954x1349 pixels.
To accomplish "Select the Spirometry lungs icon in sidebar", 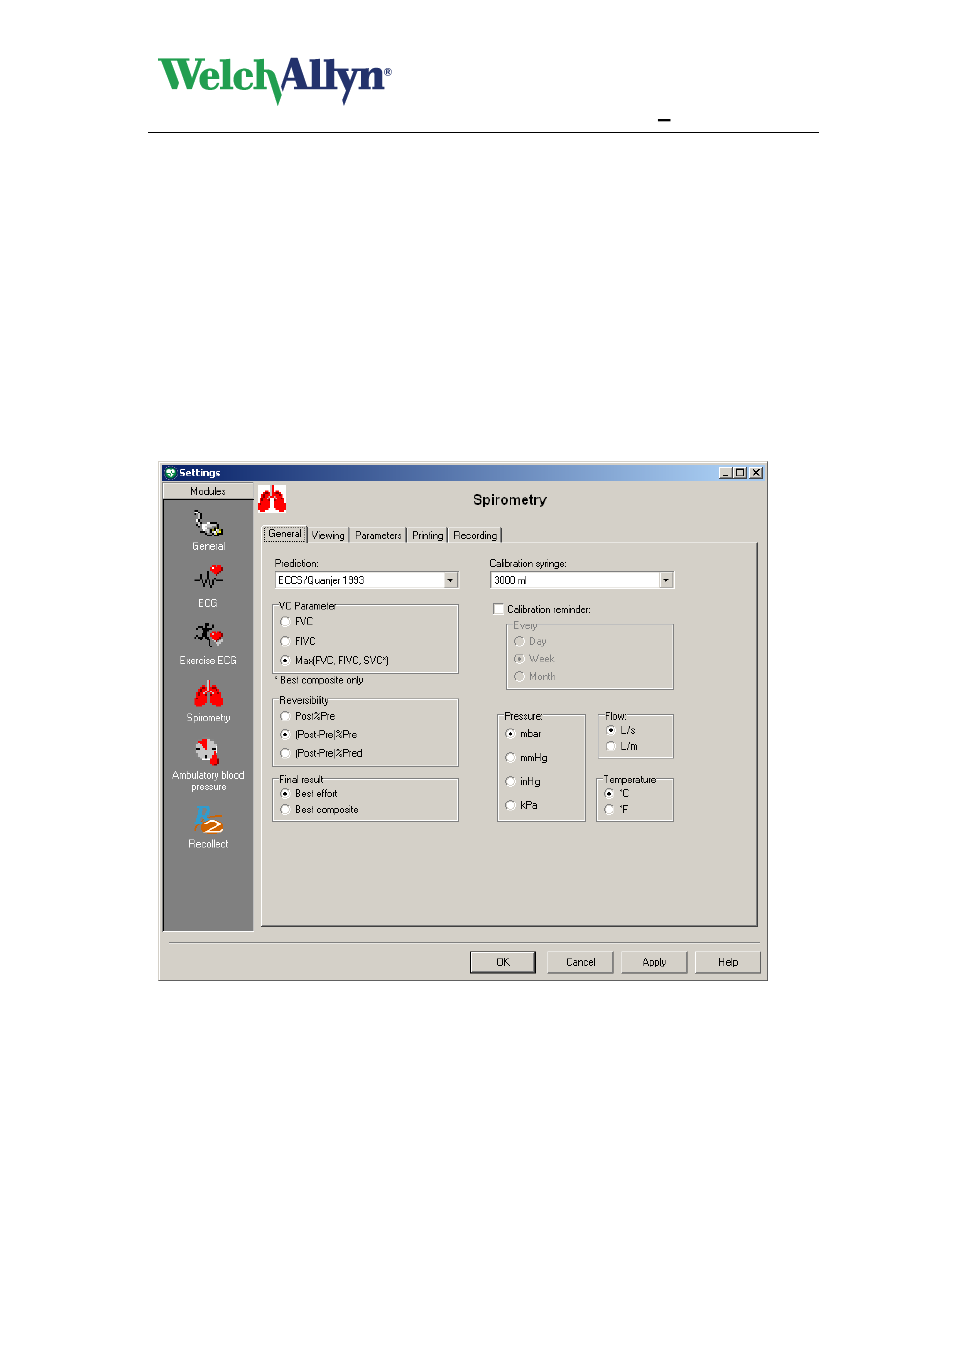I will pyautogui.click(x=208, y=694).
